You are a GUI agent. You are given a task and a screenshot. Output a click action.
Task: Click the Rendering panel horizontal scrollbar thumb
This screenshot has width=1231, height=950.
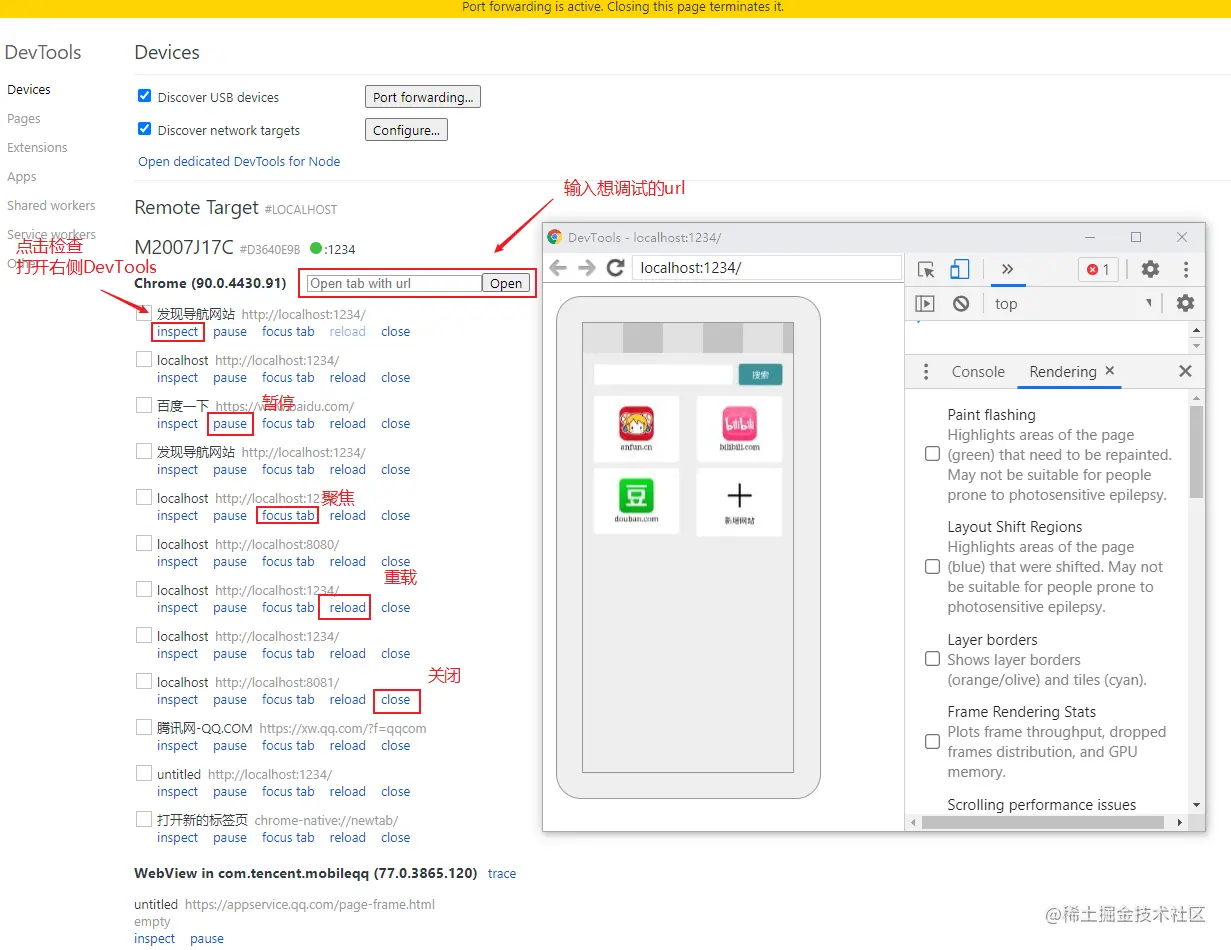point(1044,822)
